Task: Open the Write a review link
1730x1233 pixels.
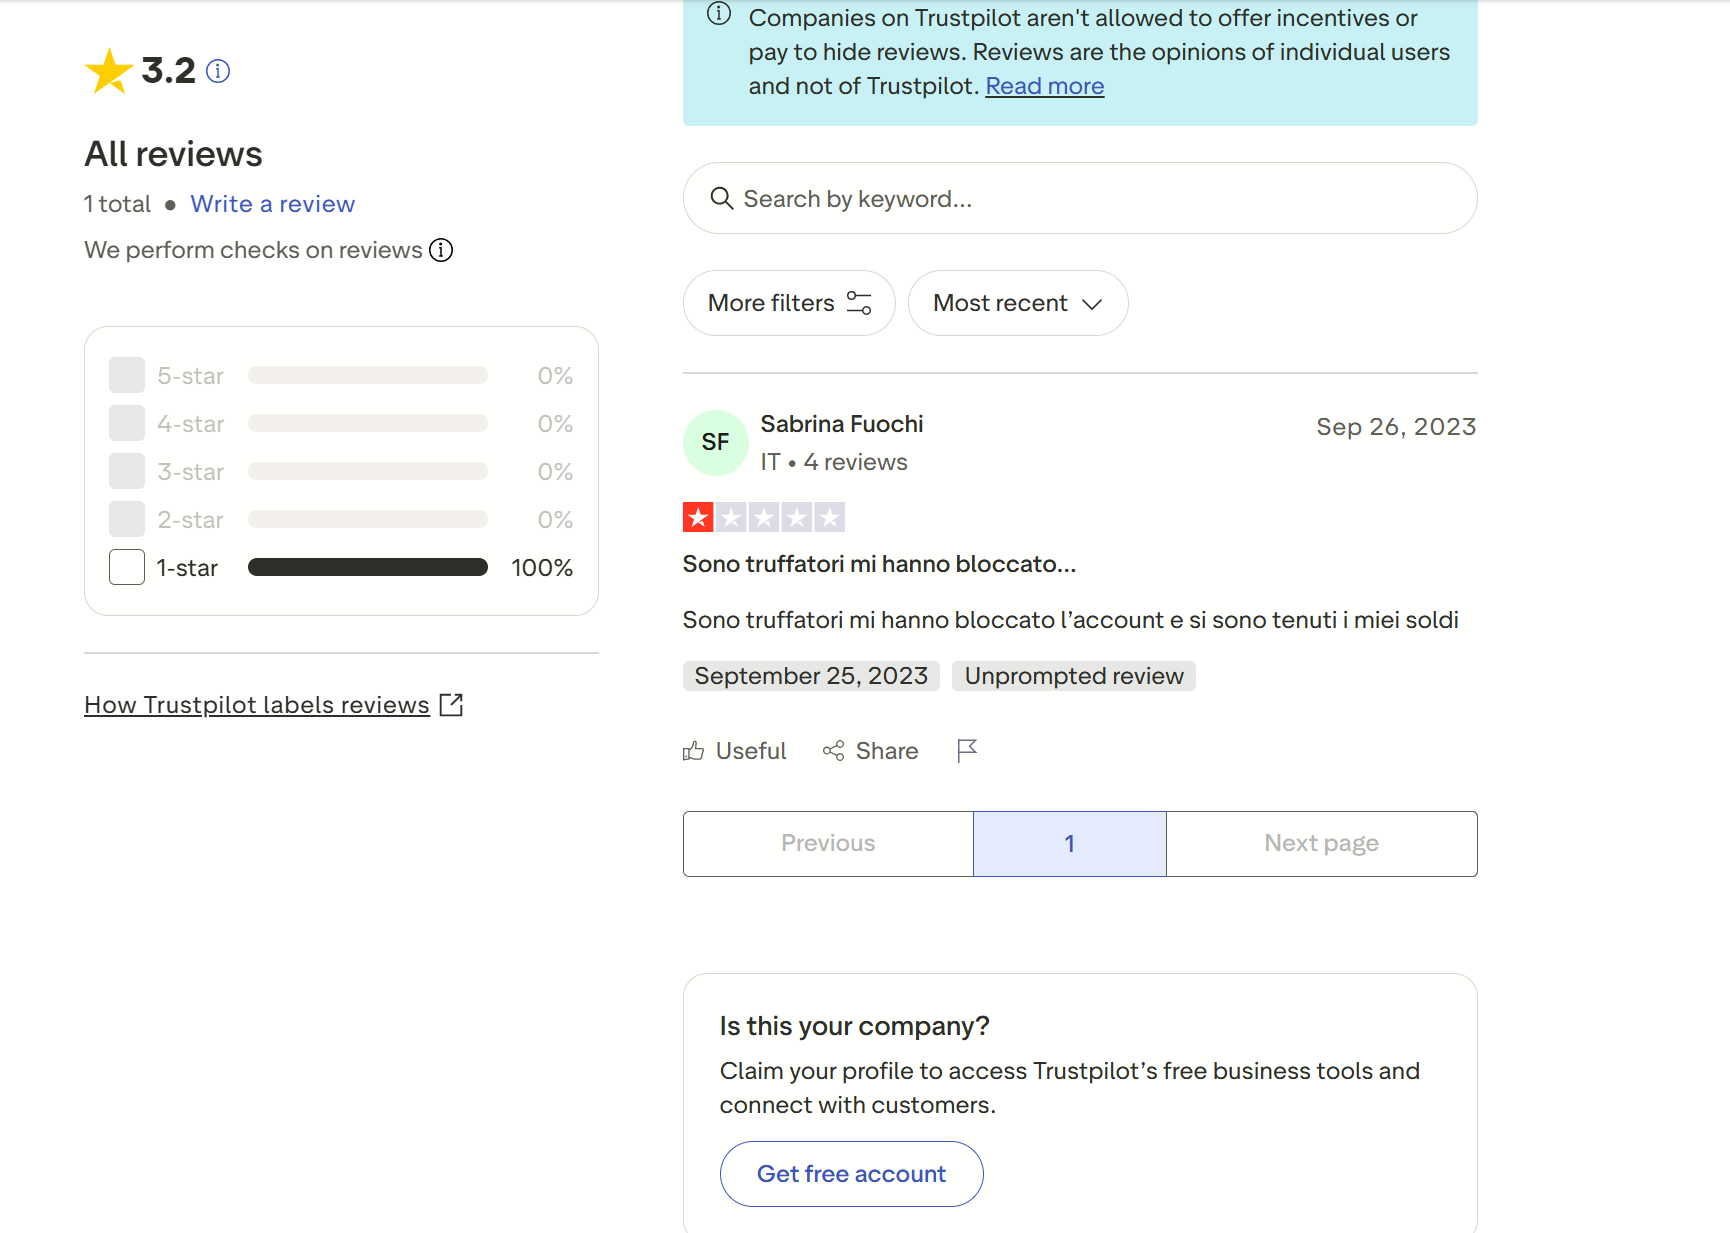Action: [273, 204]
